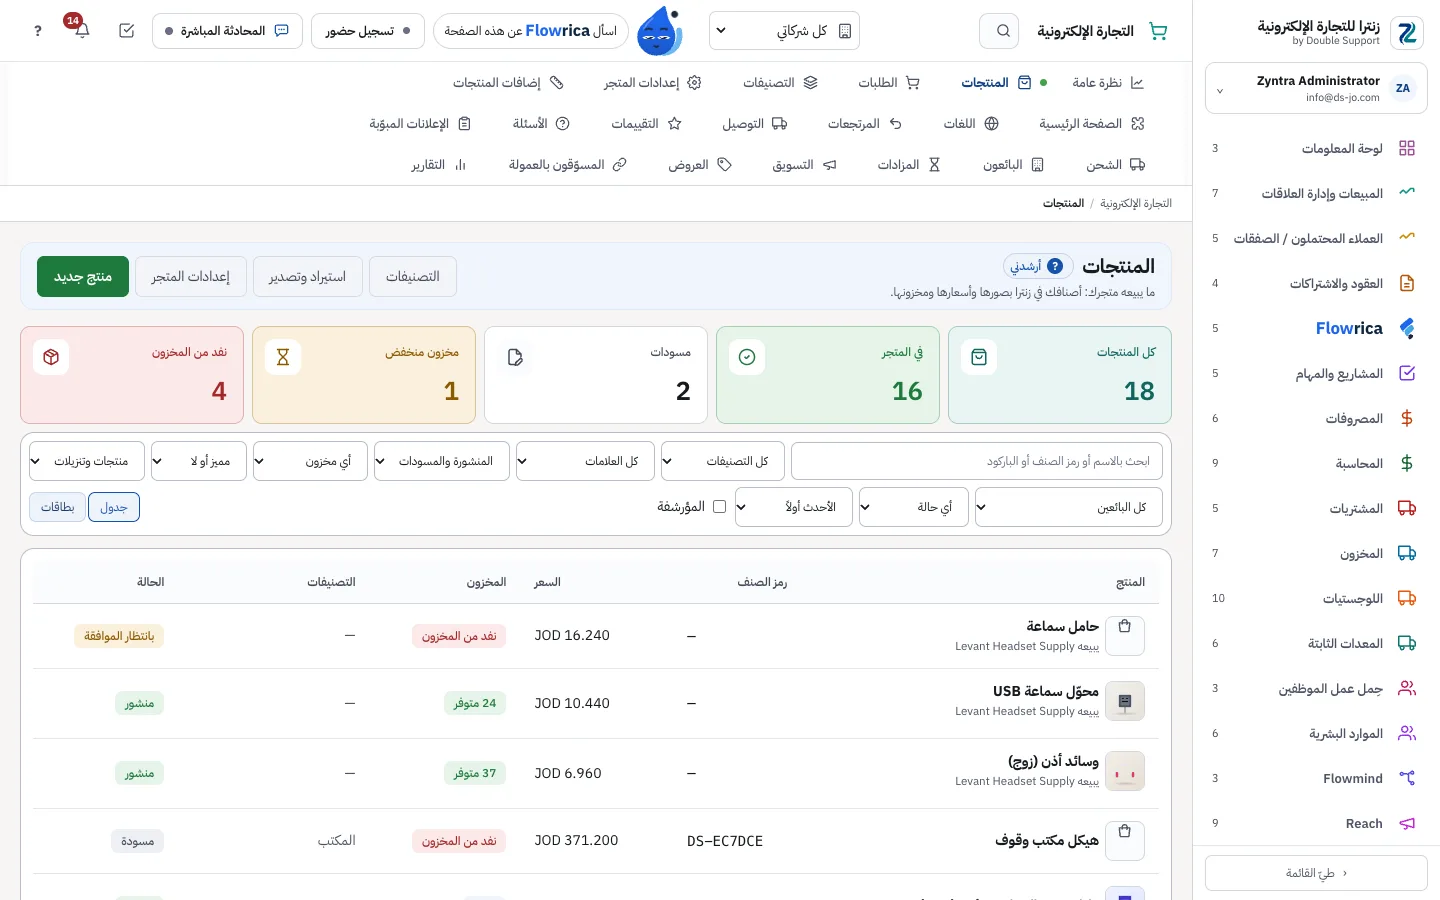Click the لوحة المعلومات sidebar icon
1440x900 pixels.
(x=1407, y=148)
